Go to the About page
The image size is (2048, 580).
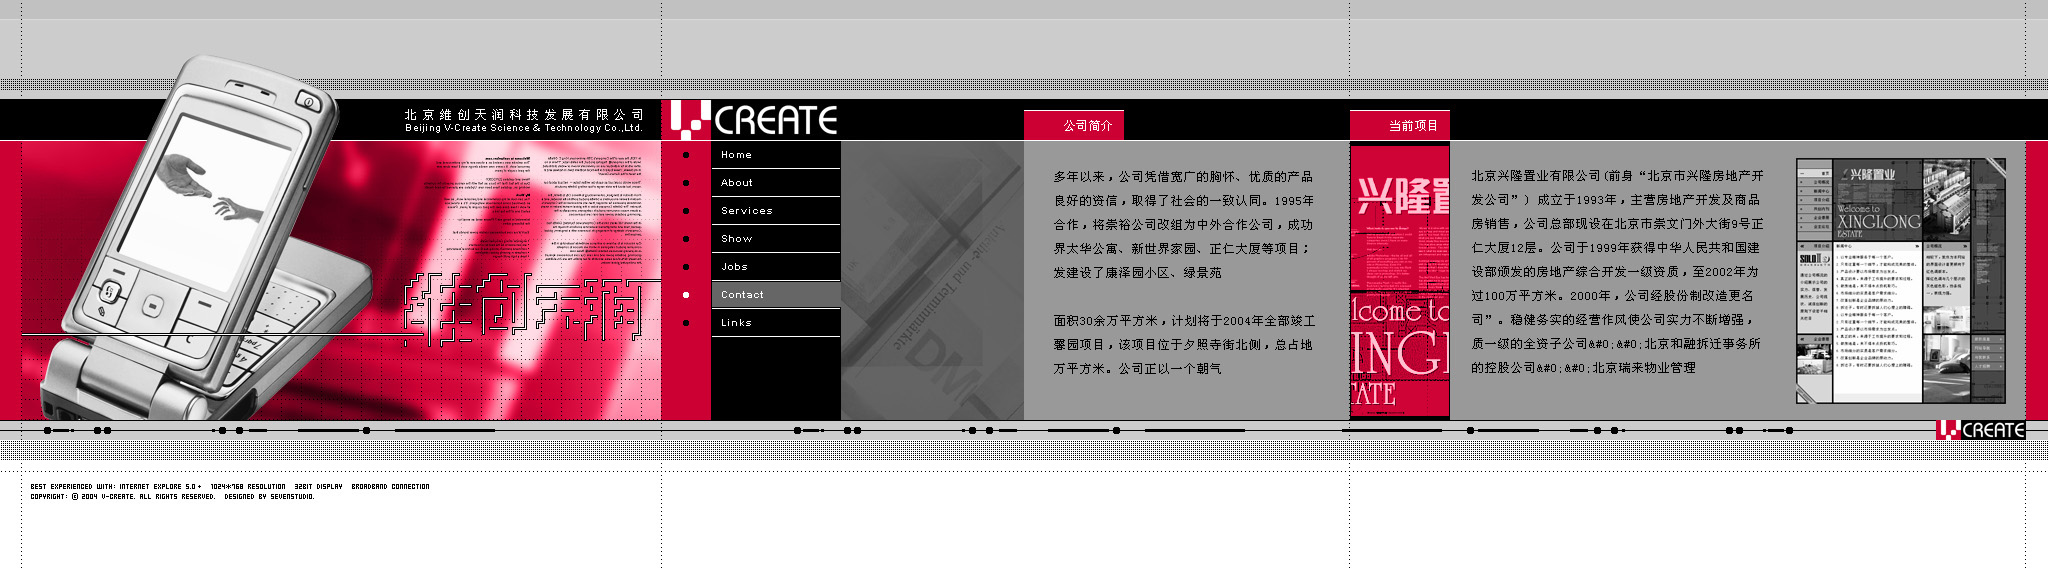coord(775,183)
